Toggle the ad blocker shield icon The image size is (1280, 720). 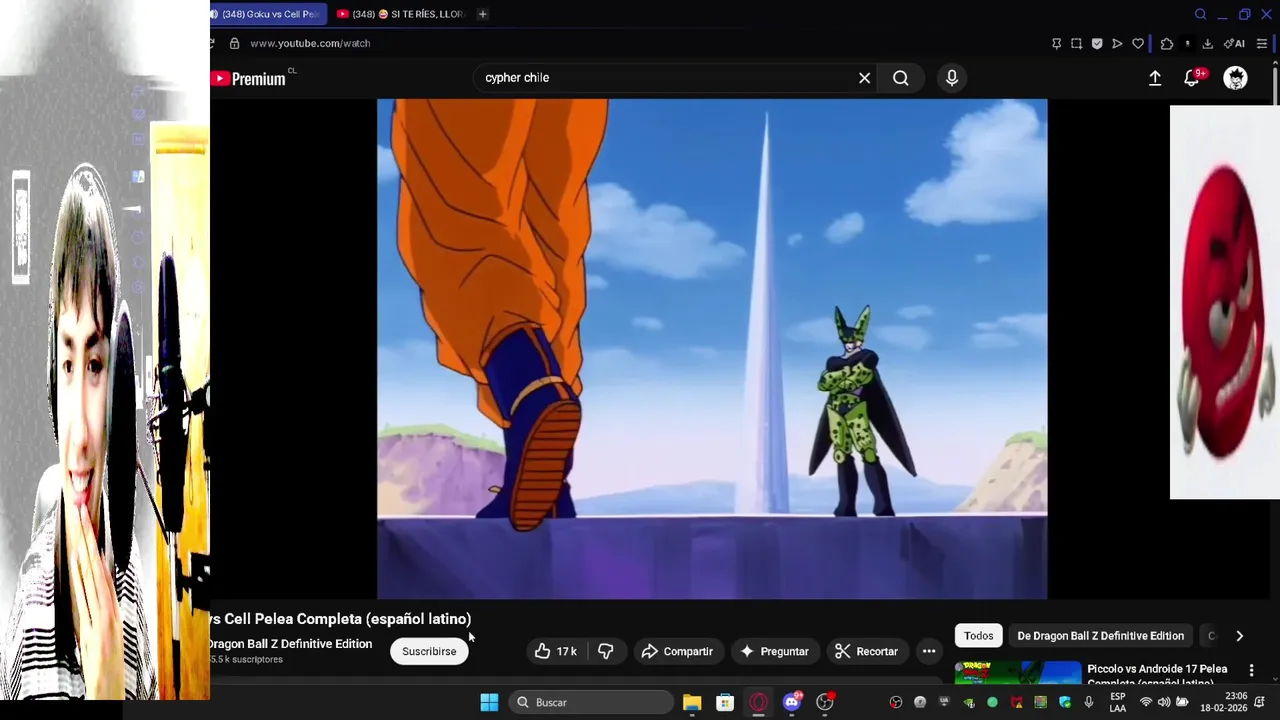(1097, 44)
